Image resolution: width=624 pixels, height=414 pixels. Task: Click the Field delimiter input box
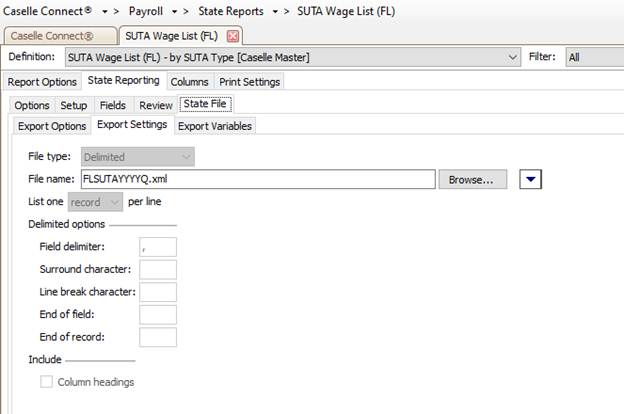pyautogui.click(x=158, y=246)
